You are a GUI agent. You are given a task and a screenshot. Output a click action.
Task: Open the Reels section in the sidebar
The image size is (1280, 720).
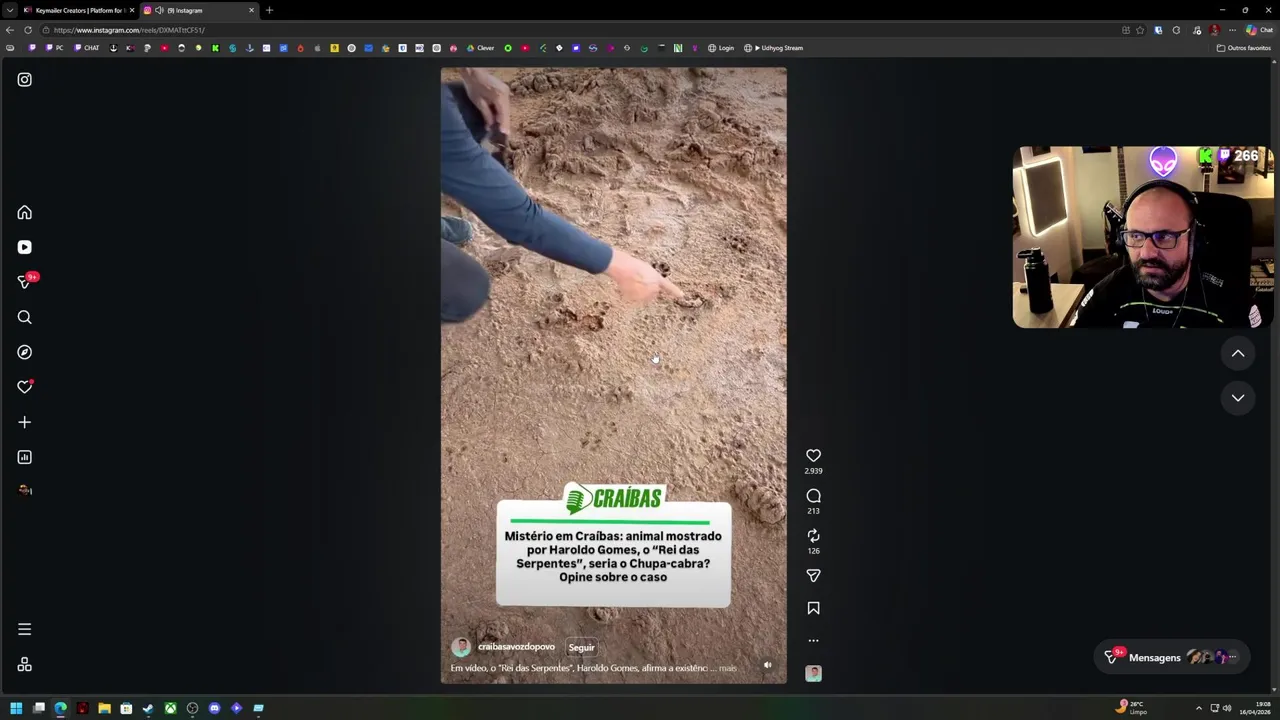pyautogui.click(x=24, y=247)
